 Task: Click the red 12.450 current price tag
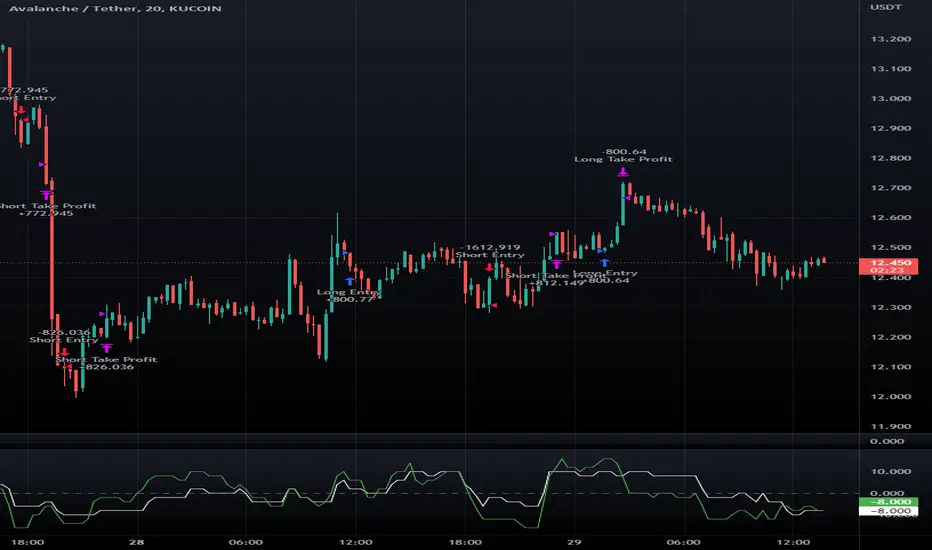point(889,262)
